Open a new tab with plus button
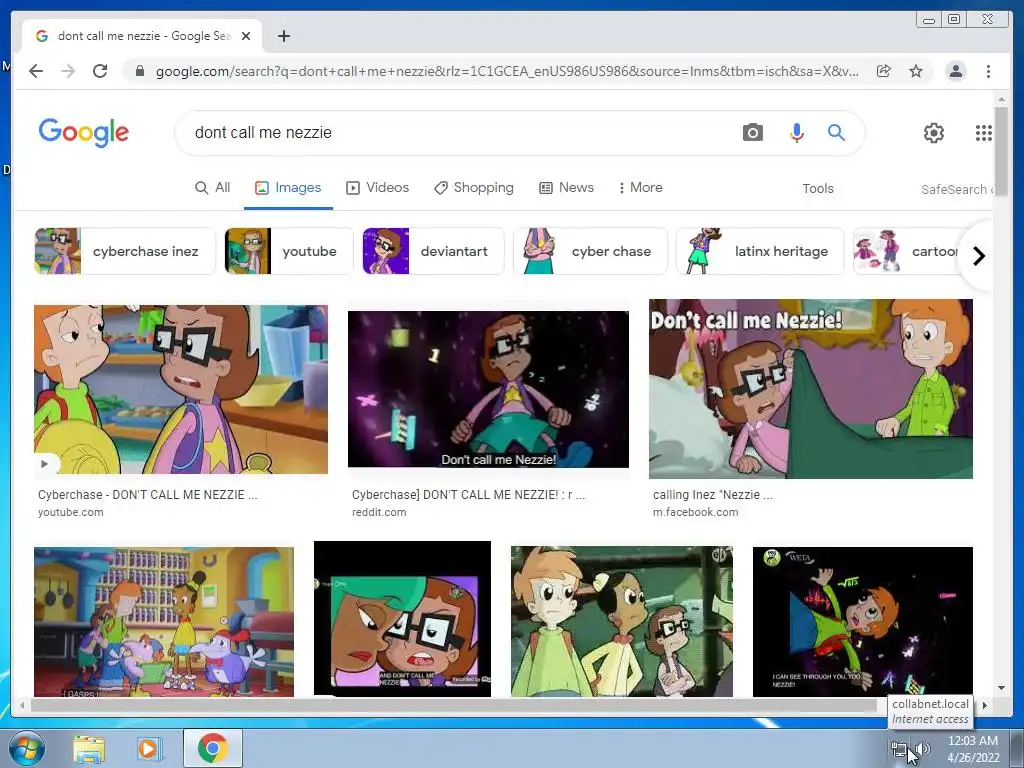 pyautogui.click(x=283, y=36)
